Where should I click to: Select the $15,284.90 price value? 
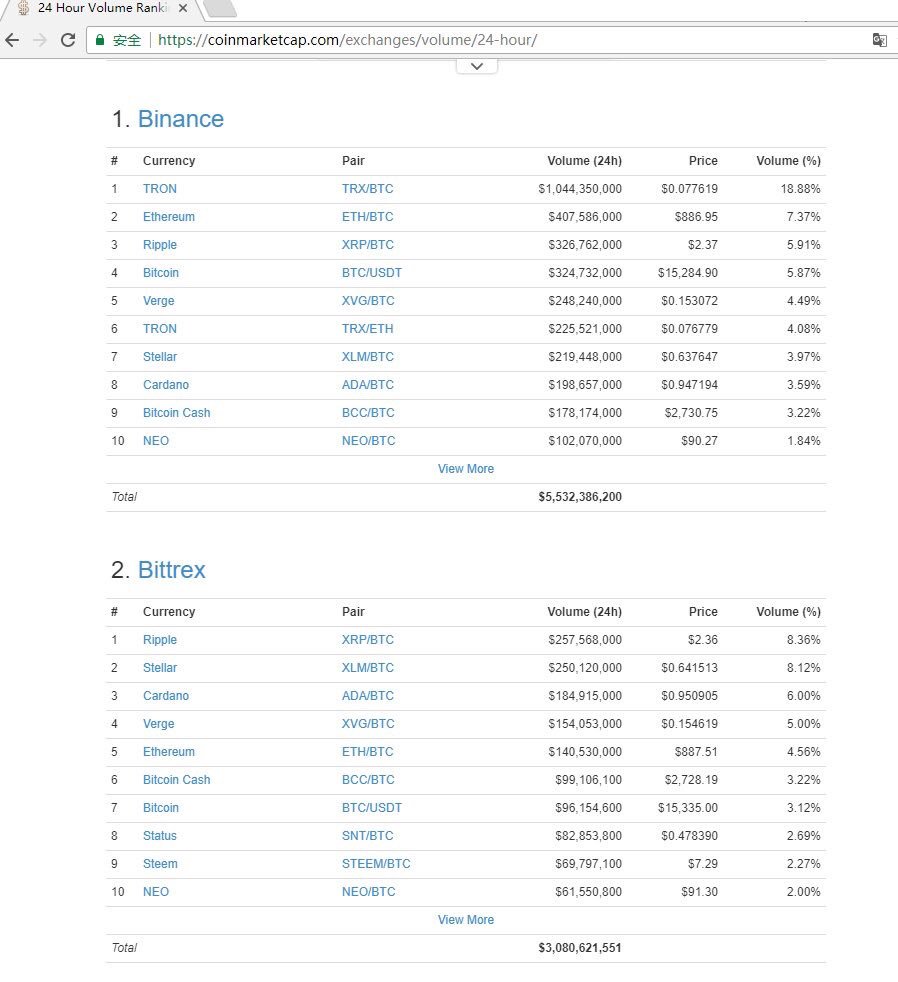coord(688,273)
